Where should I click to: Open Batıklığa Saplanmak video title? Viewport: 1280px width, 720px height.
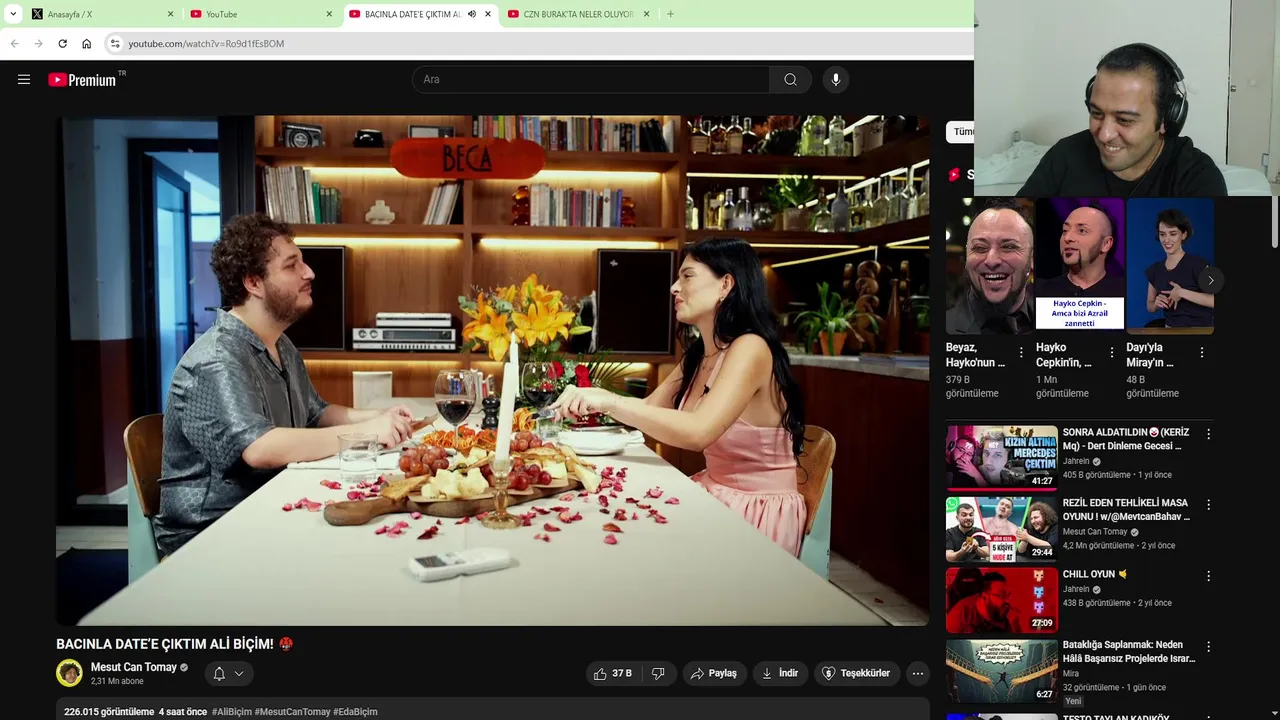pyautogui.click(x=1129, y=652)
